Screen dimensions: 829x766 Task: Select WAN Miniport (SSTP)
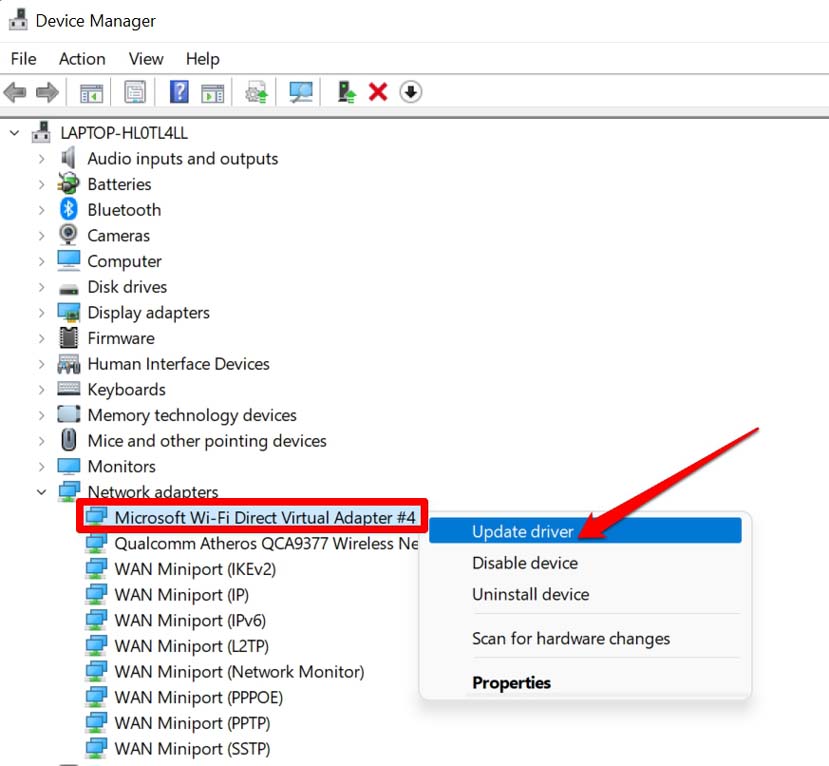point(192,749)
